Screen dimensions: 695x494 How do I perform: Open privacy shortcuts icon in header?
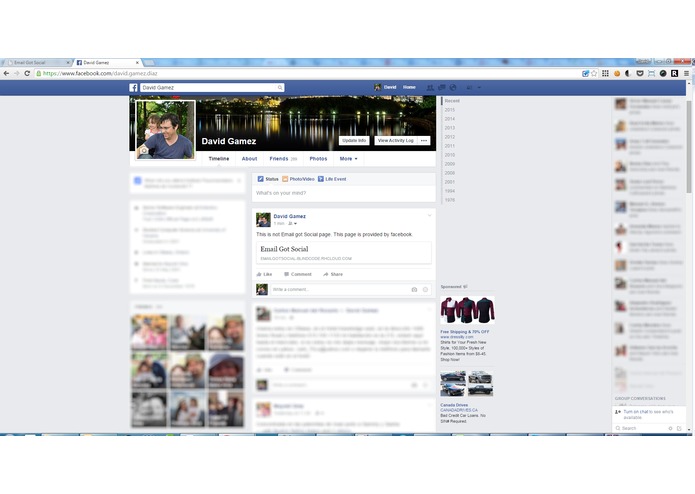click(469, 87)
